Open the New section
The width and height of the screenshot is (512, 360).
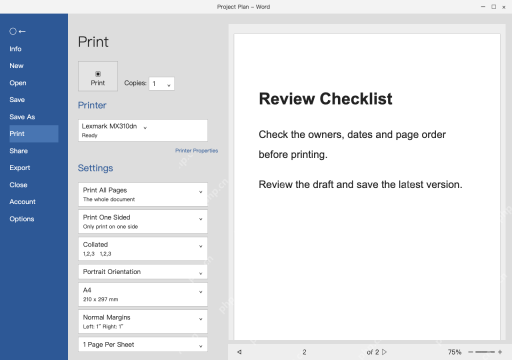click(x=16, y=66)
